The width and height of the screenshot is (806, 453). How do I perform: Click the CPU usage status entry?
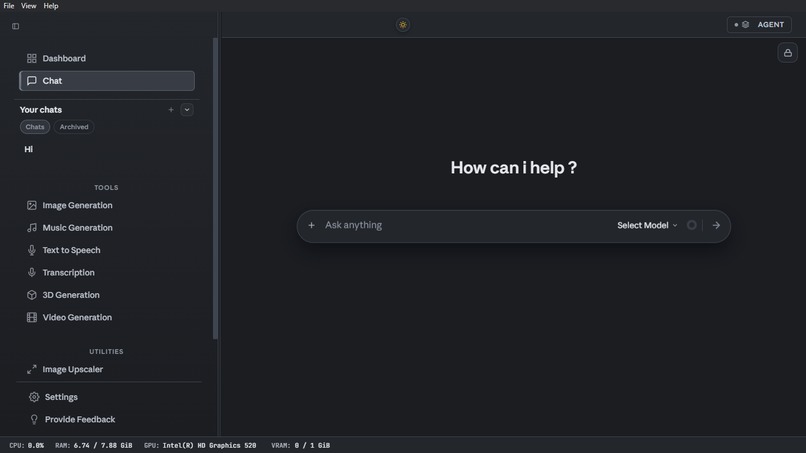(27, 445)
